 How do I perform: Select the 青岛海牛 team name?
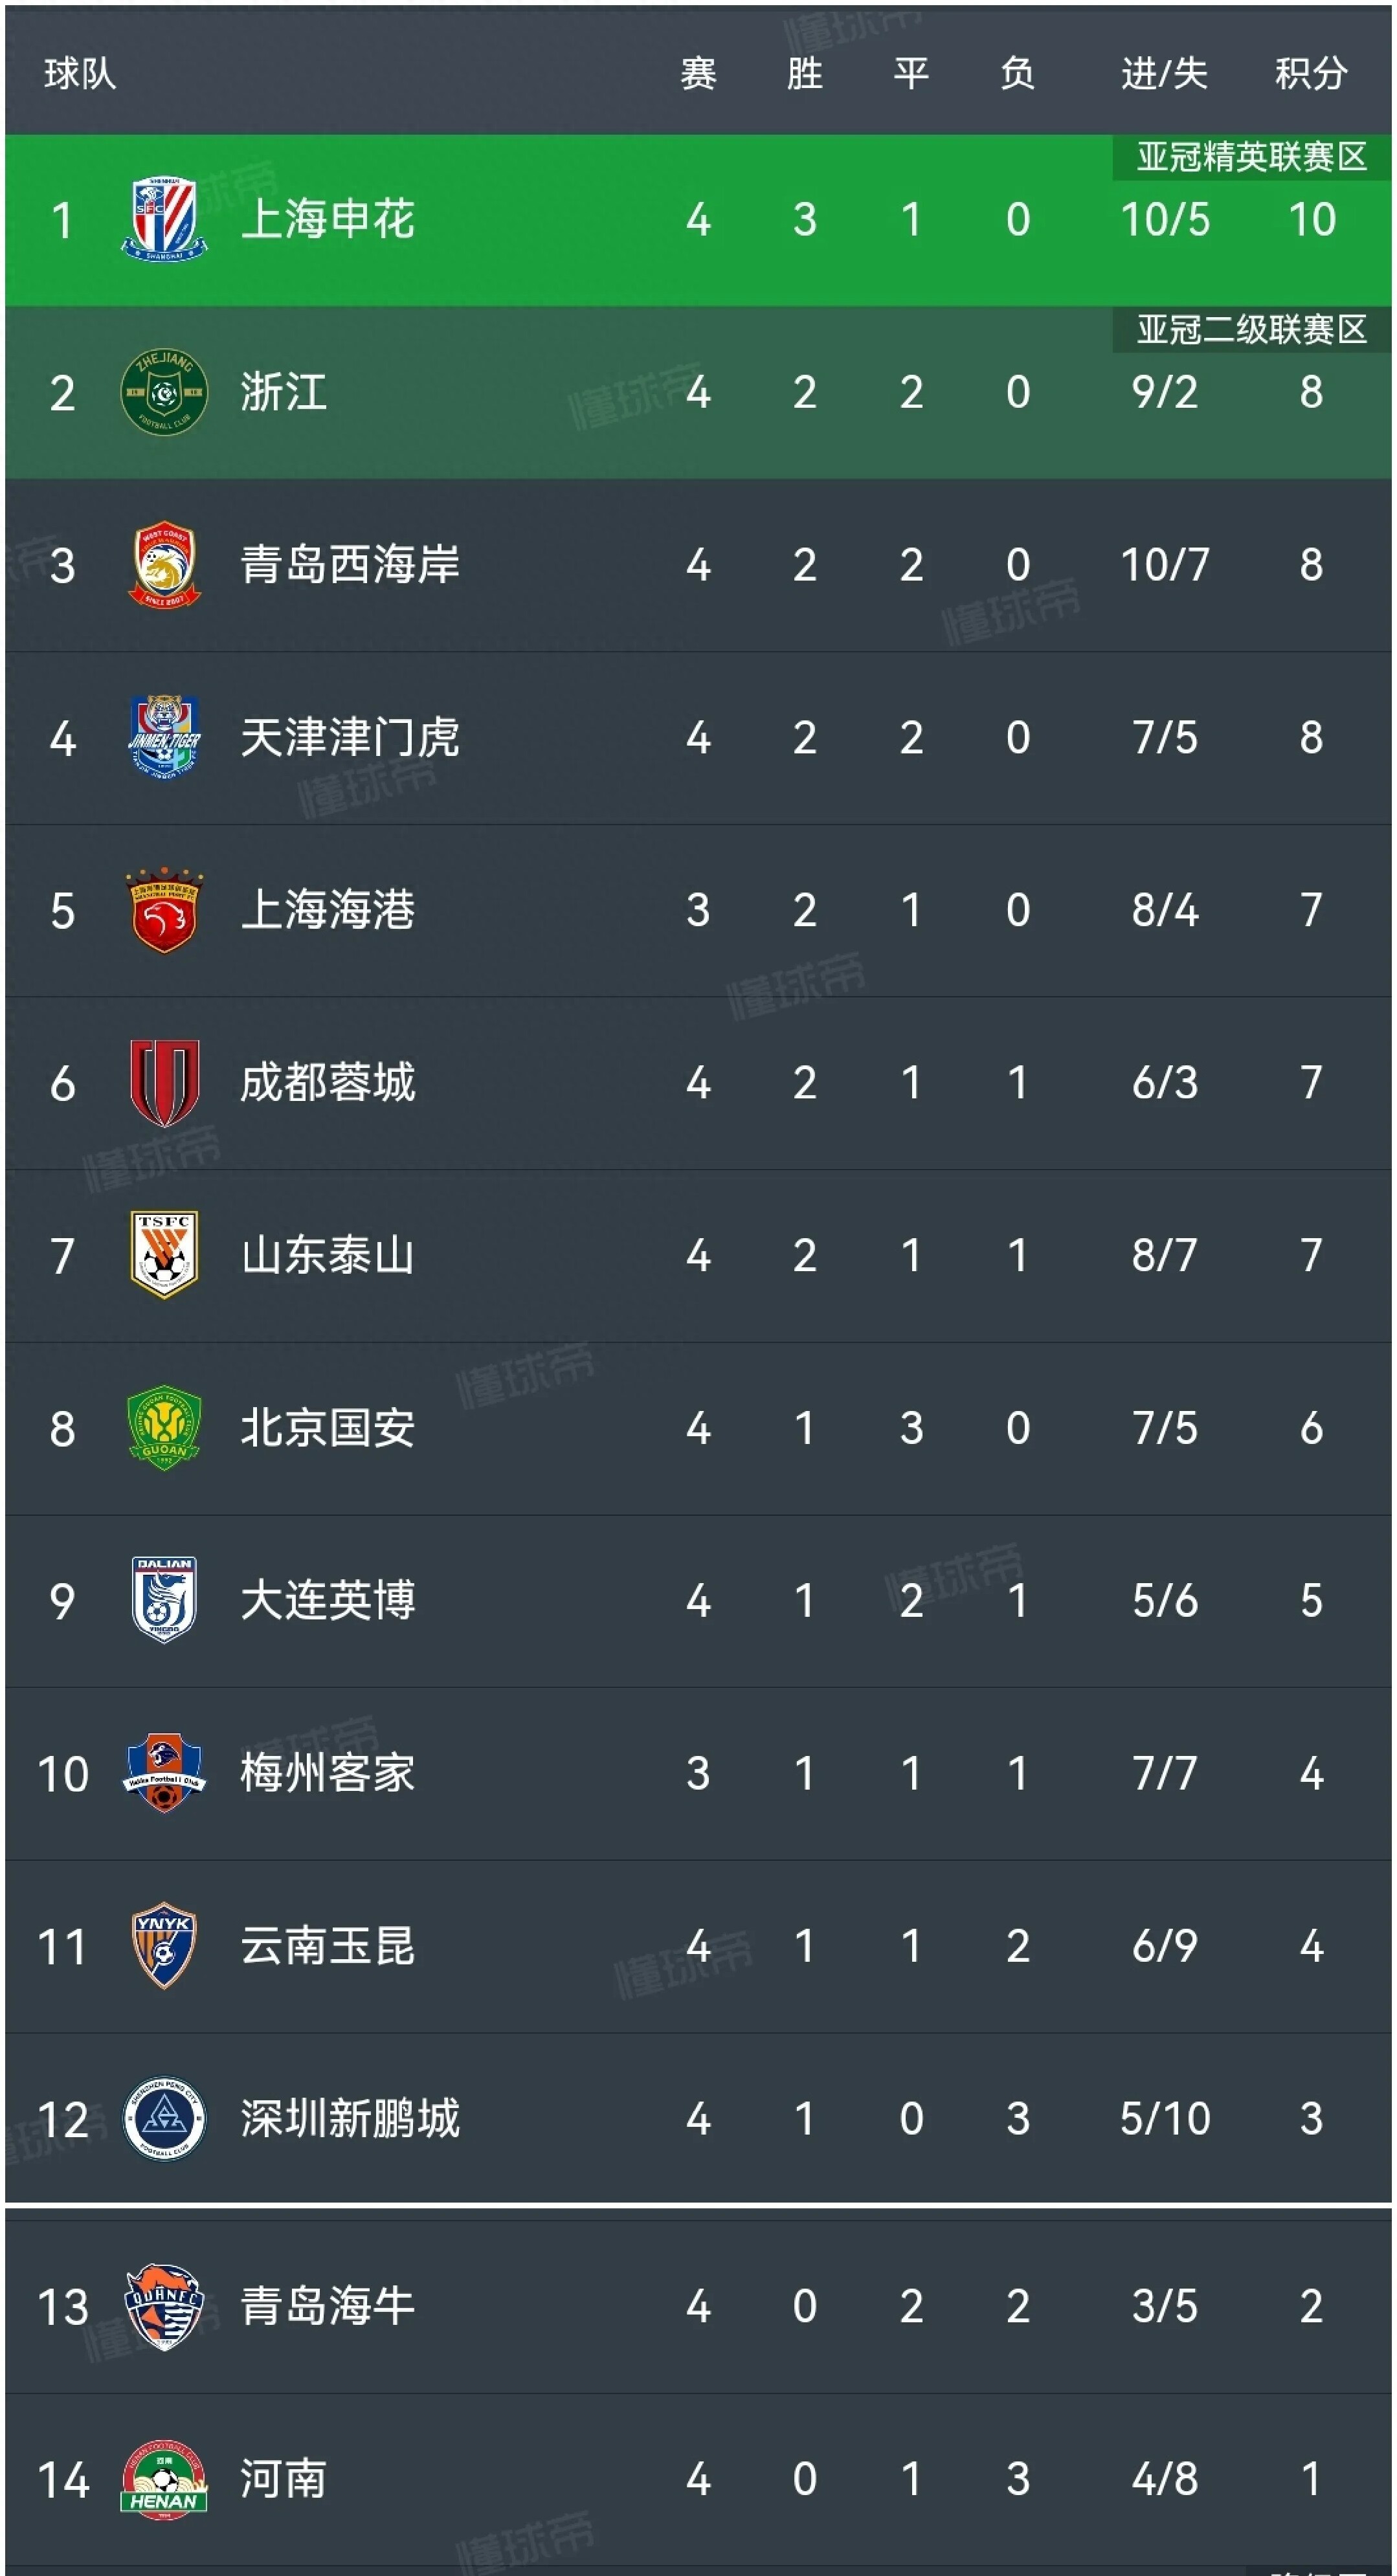point(327,2306)
